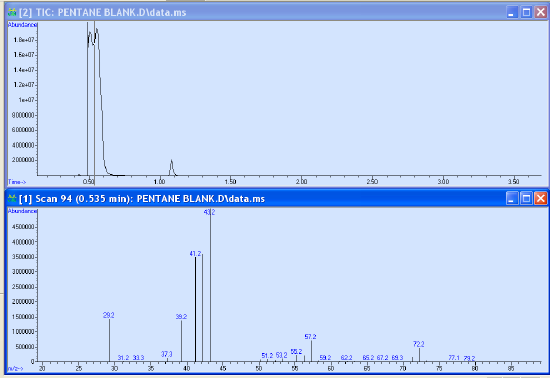Close the Scan 94 spectrum window
This screenshot has width=550, height=378.
[x=541, y=199]
